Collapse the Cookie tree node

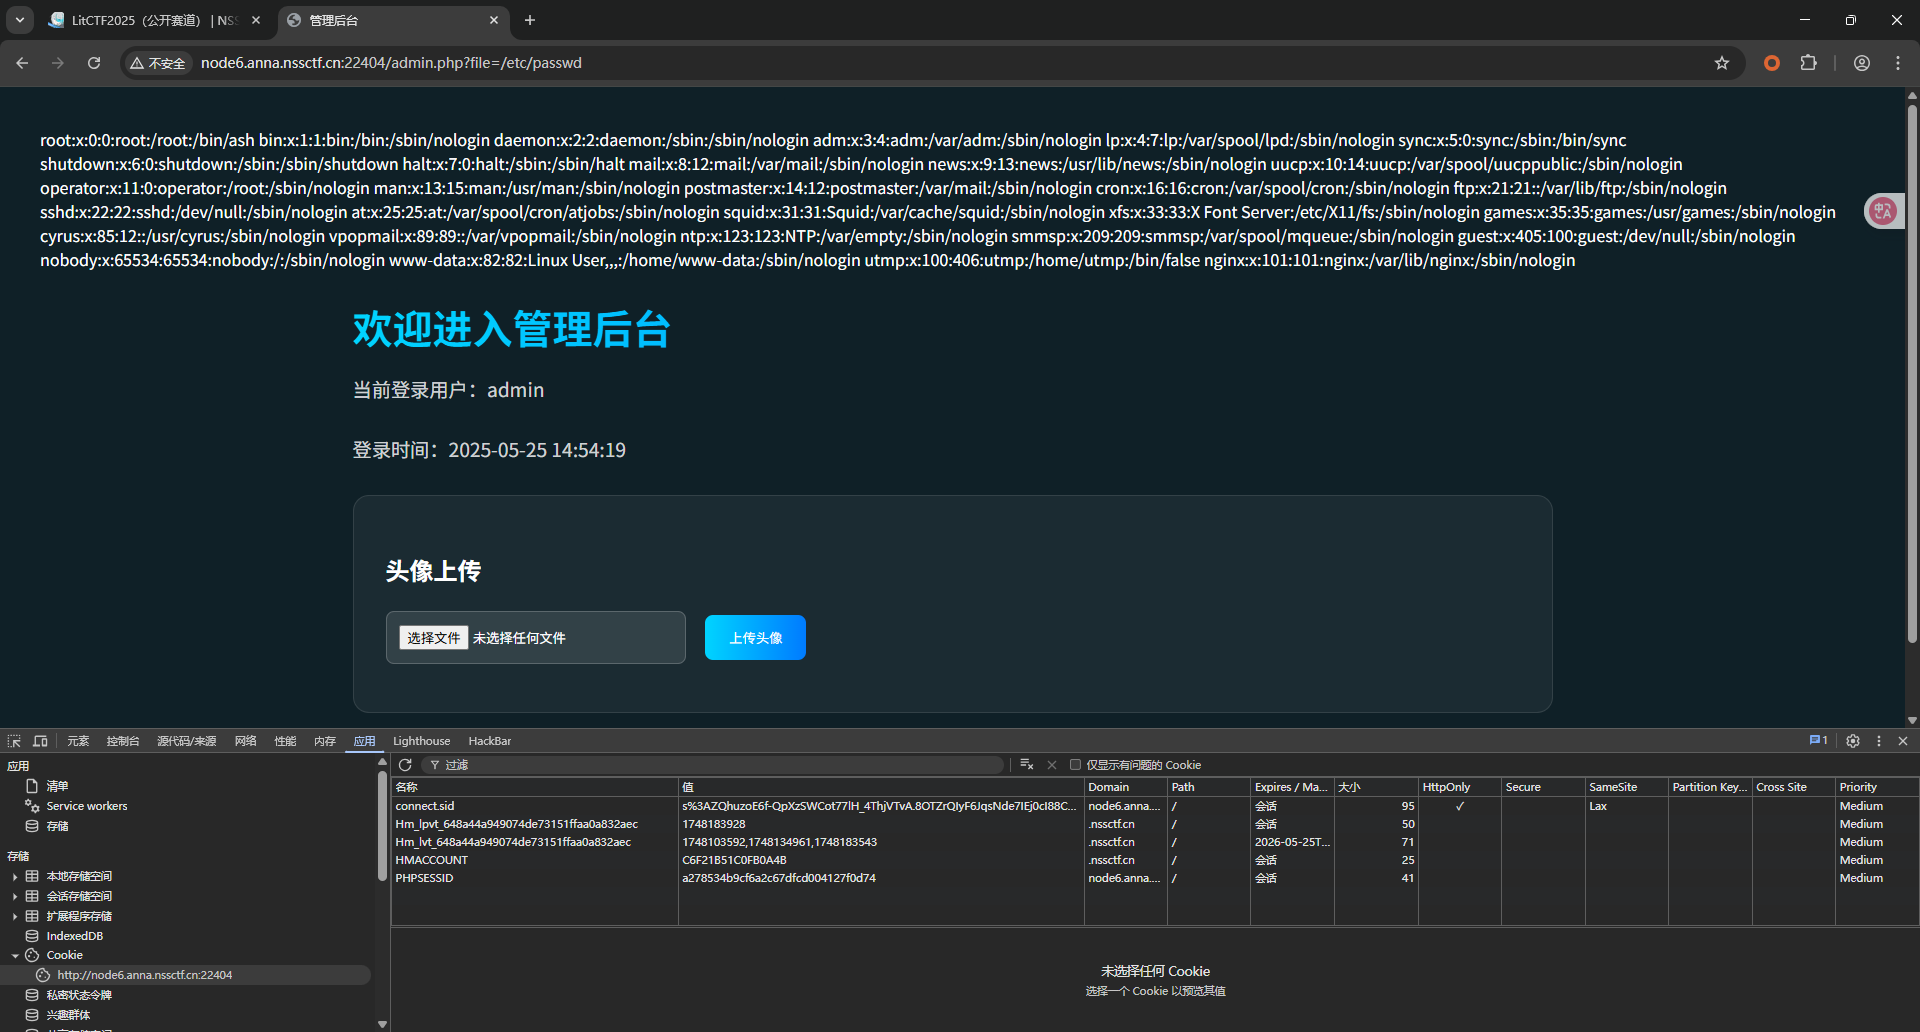(15, 956)
